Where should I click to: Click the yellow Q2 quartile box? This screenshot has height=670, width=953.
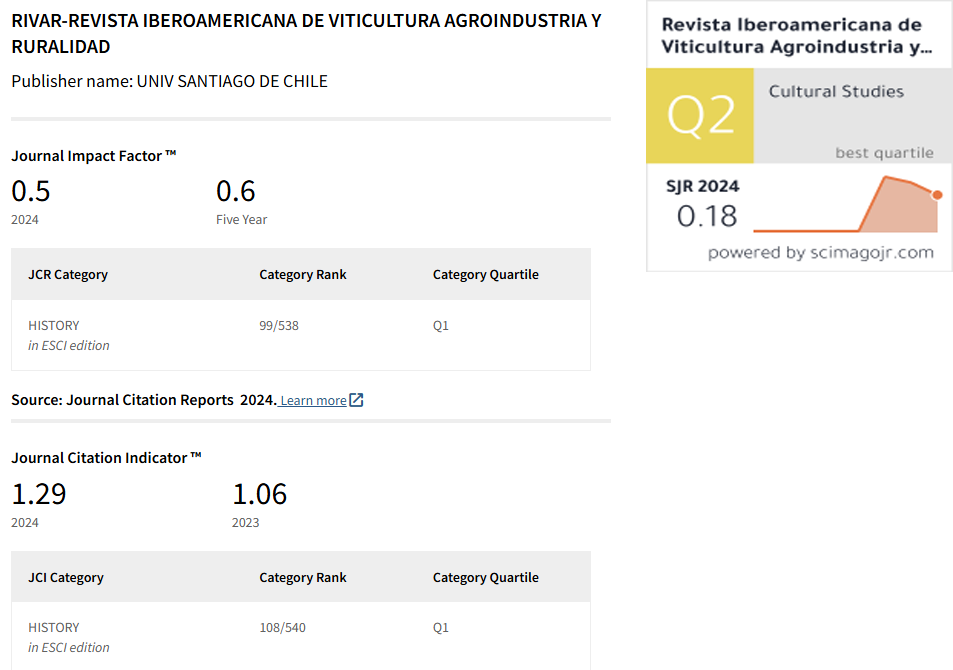pyautogui.click(x=700, y=116)
